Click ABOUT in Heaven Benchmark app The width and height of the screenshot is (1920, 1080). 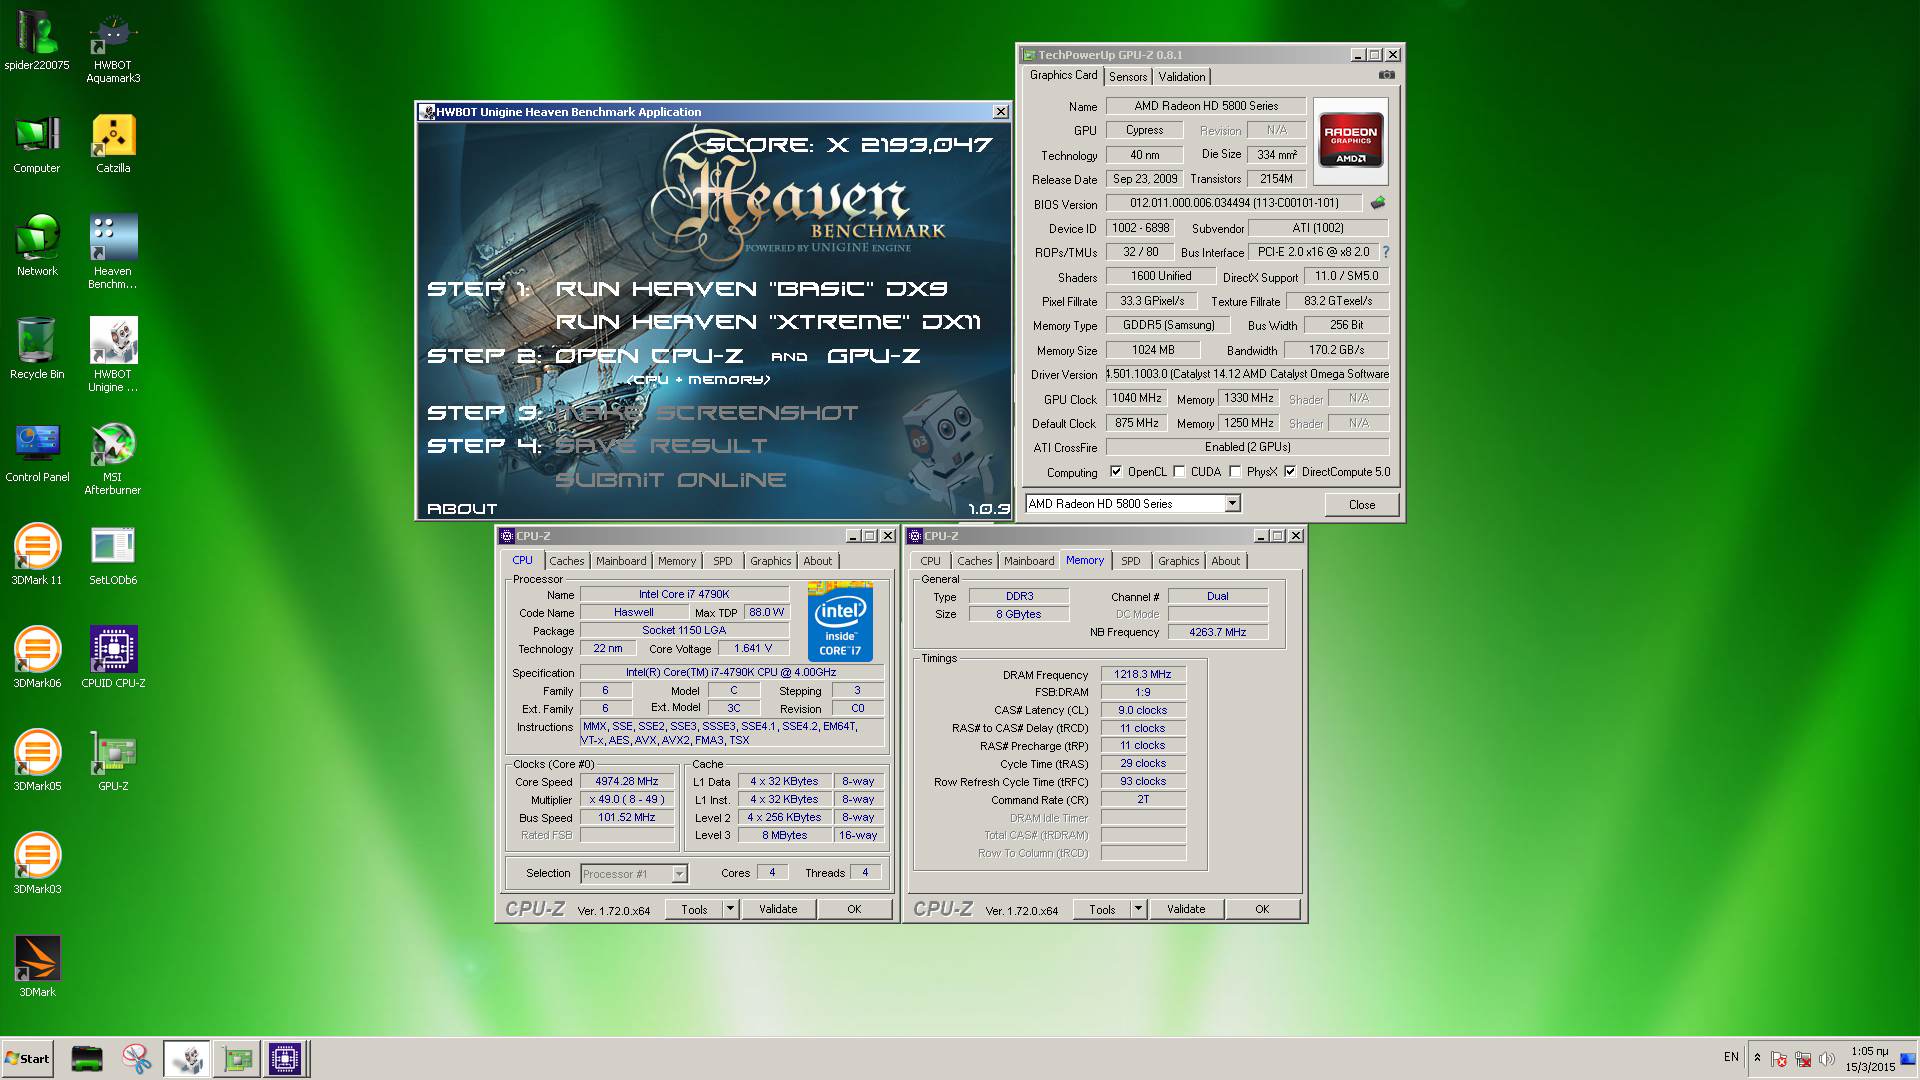click(462, 509)
